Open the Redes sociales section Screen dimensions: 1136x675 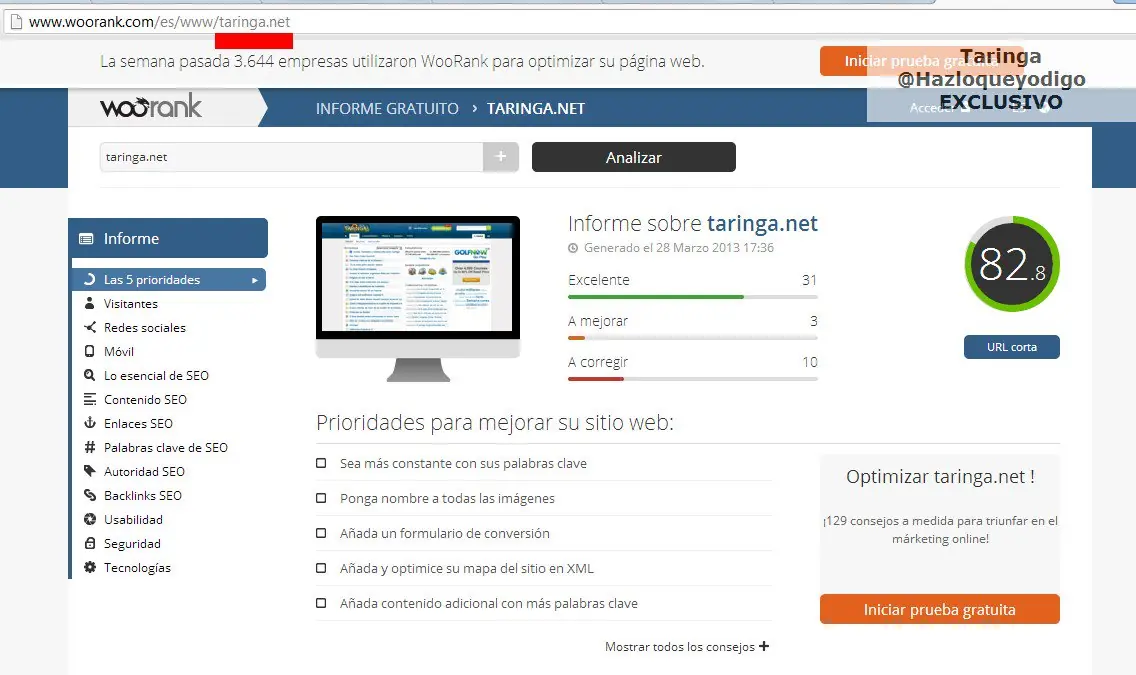coord(145,327)
